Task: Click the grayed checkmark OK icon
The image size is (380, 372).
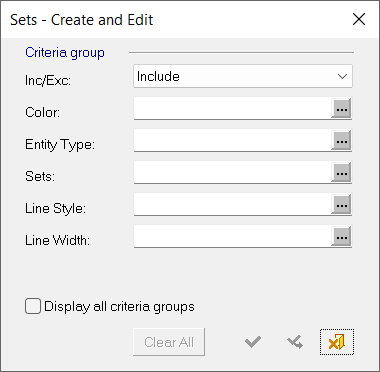Action: [253, 342]
